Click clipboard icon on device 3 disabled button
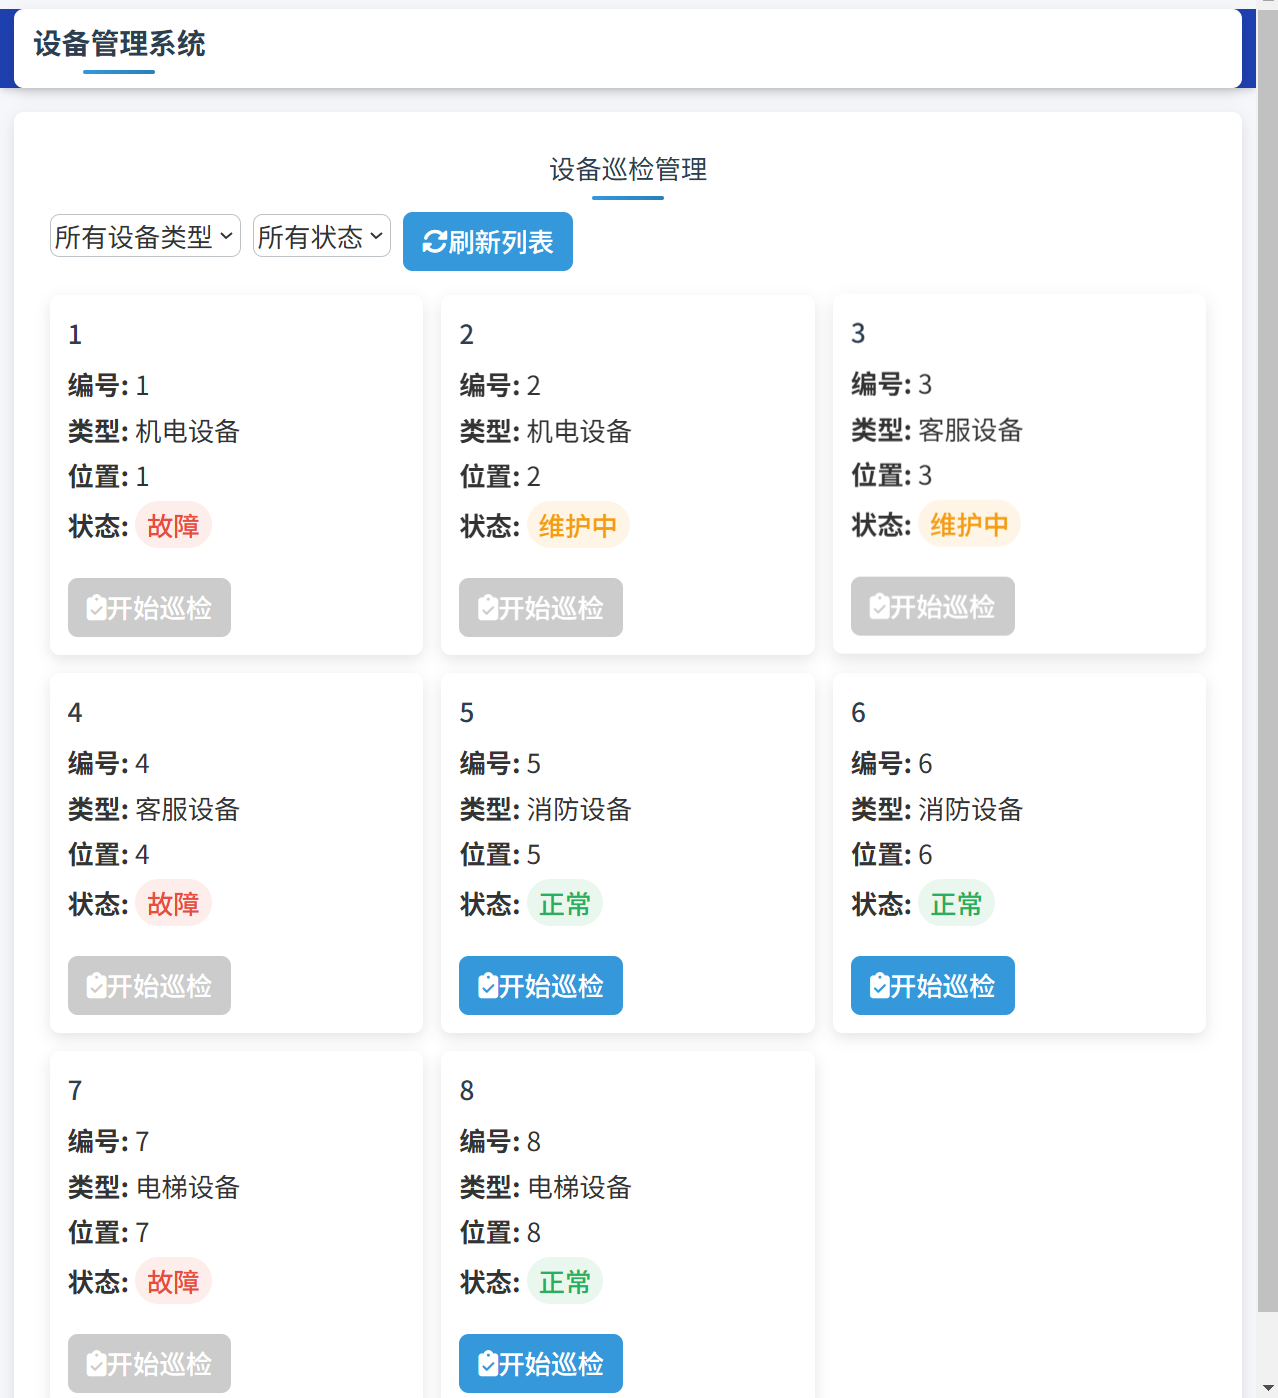This screenshot has width=1278, height=1398. (879, 607)
